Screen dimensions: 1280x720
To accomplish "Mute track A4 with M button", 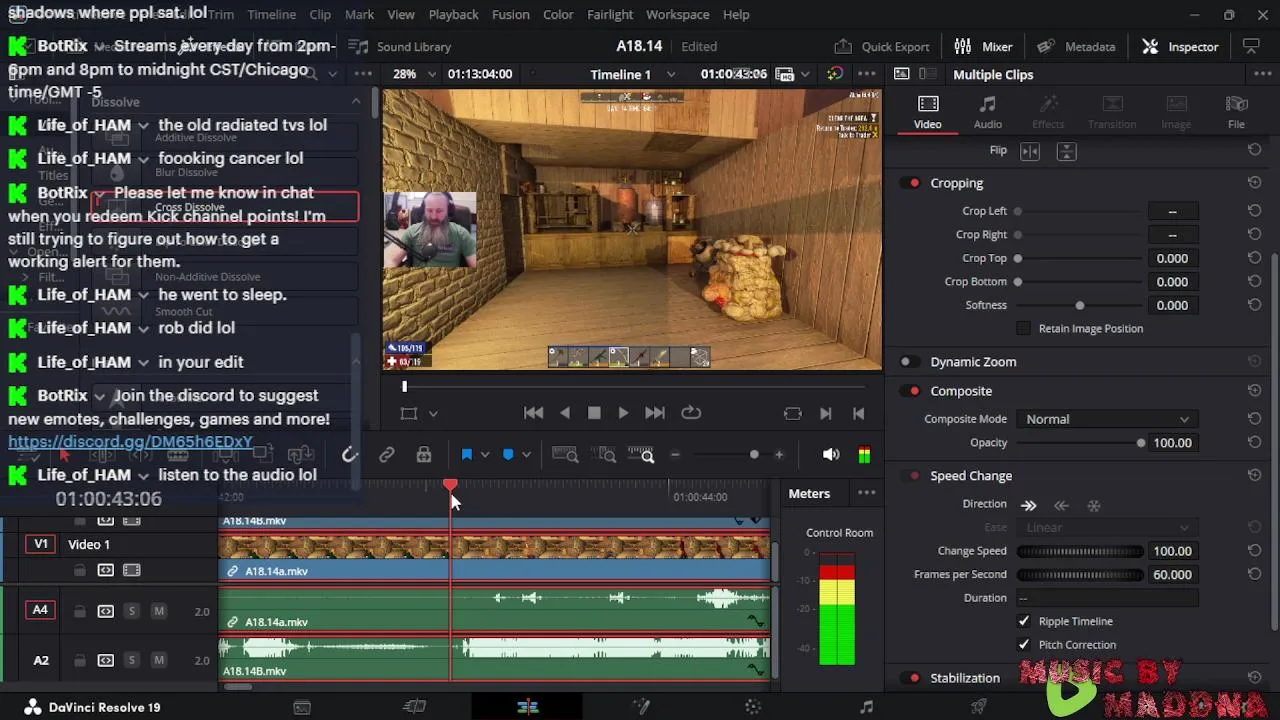I will point(158,611).
